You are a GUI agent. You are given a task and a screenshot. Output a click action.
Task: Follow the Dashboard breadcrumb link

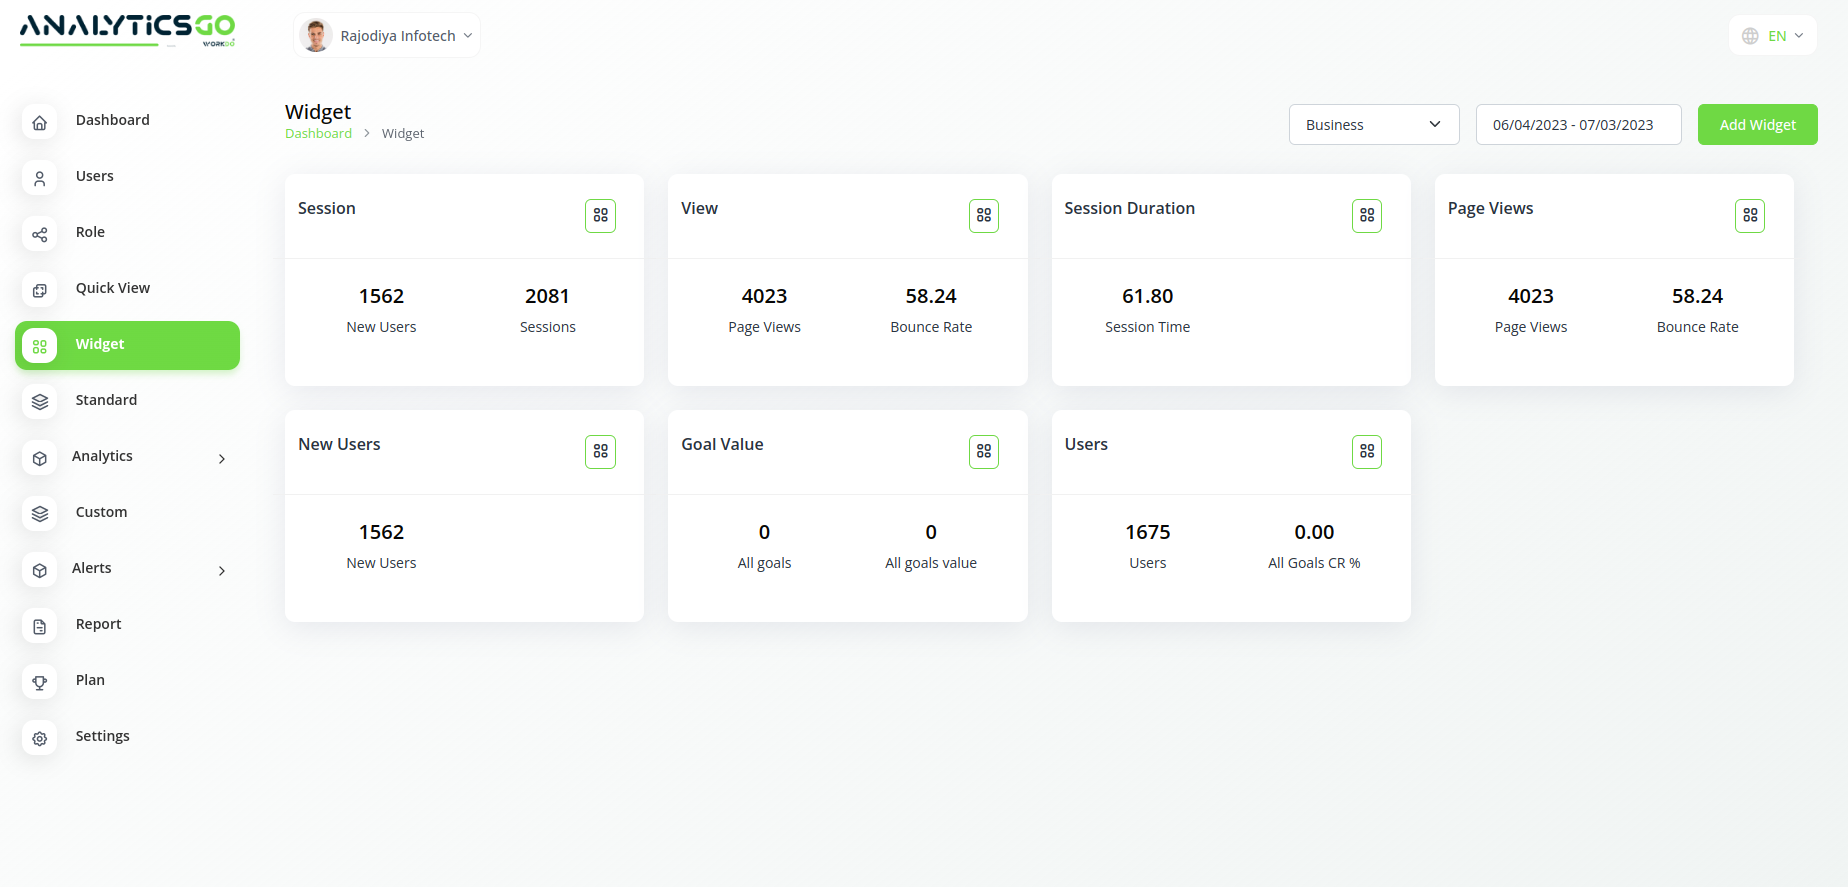point(318,134)
